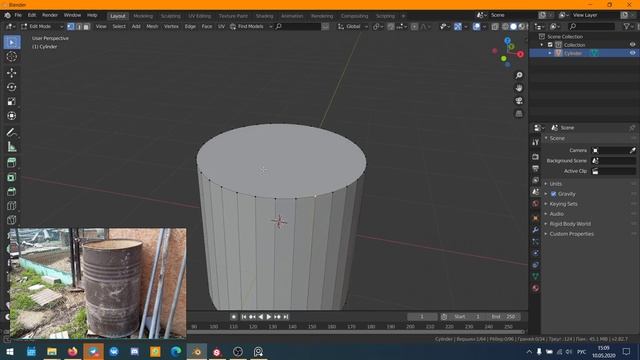640x360 pixels.
Task: Open the Render menu
Action: [x=50, y=15]
